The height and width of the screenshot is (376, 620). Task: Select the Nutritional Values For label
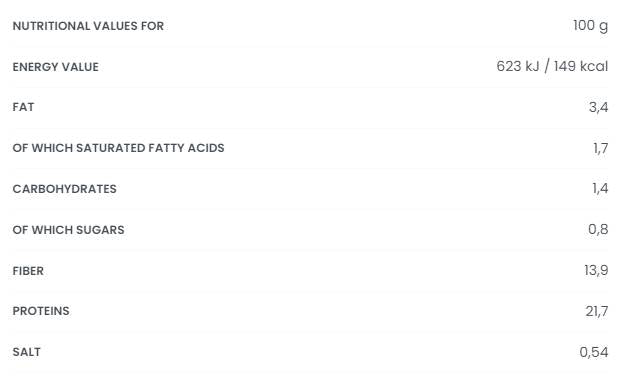[88, 26]
